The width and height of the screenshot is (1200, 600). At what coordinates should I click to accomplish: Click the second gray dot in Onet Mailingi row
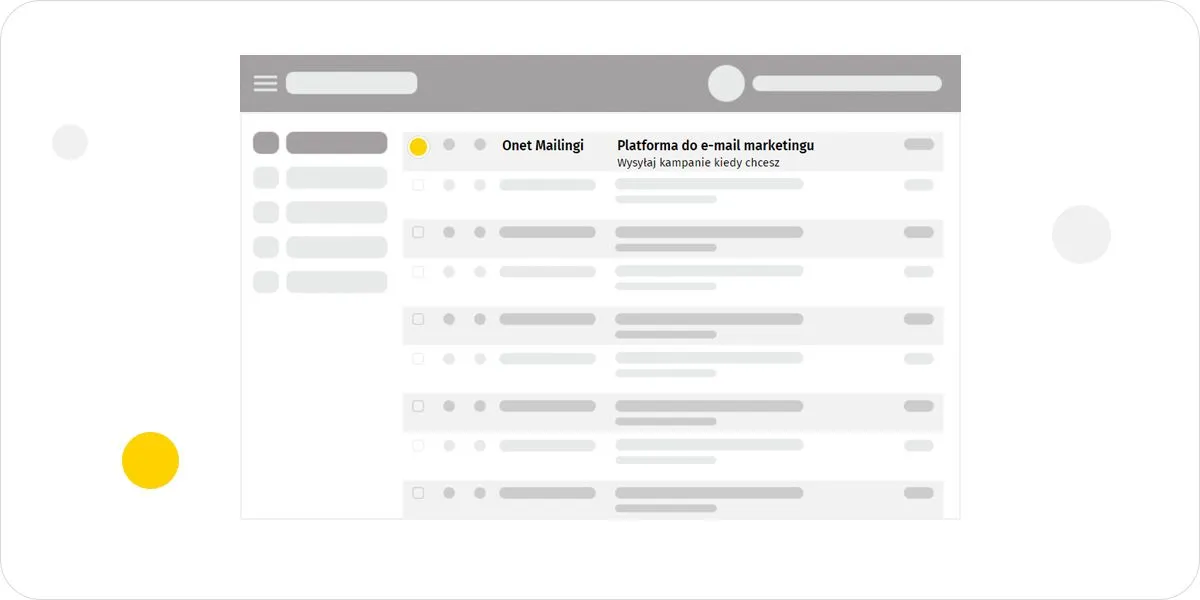(x=480, y=145)
